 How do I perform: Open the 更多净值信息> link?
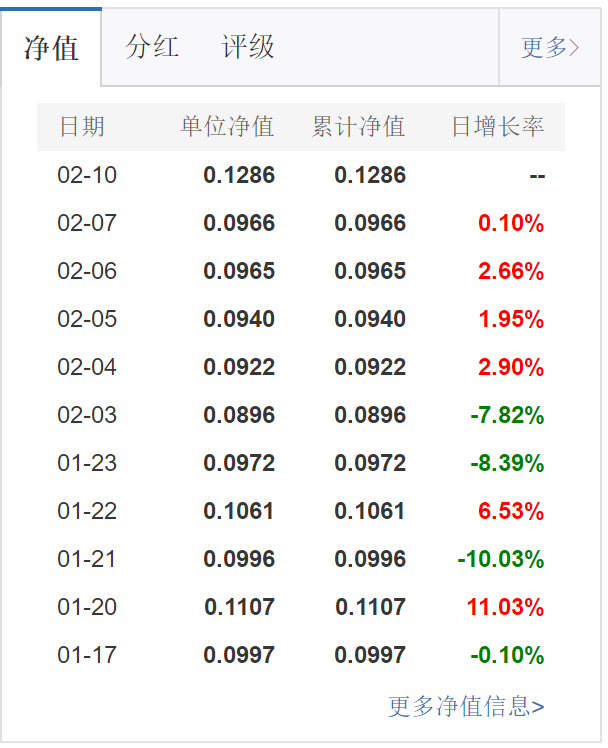(466, 706)
